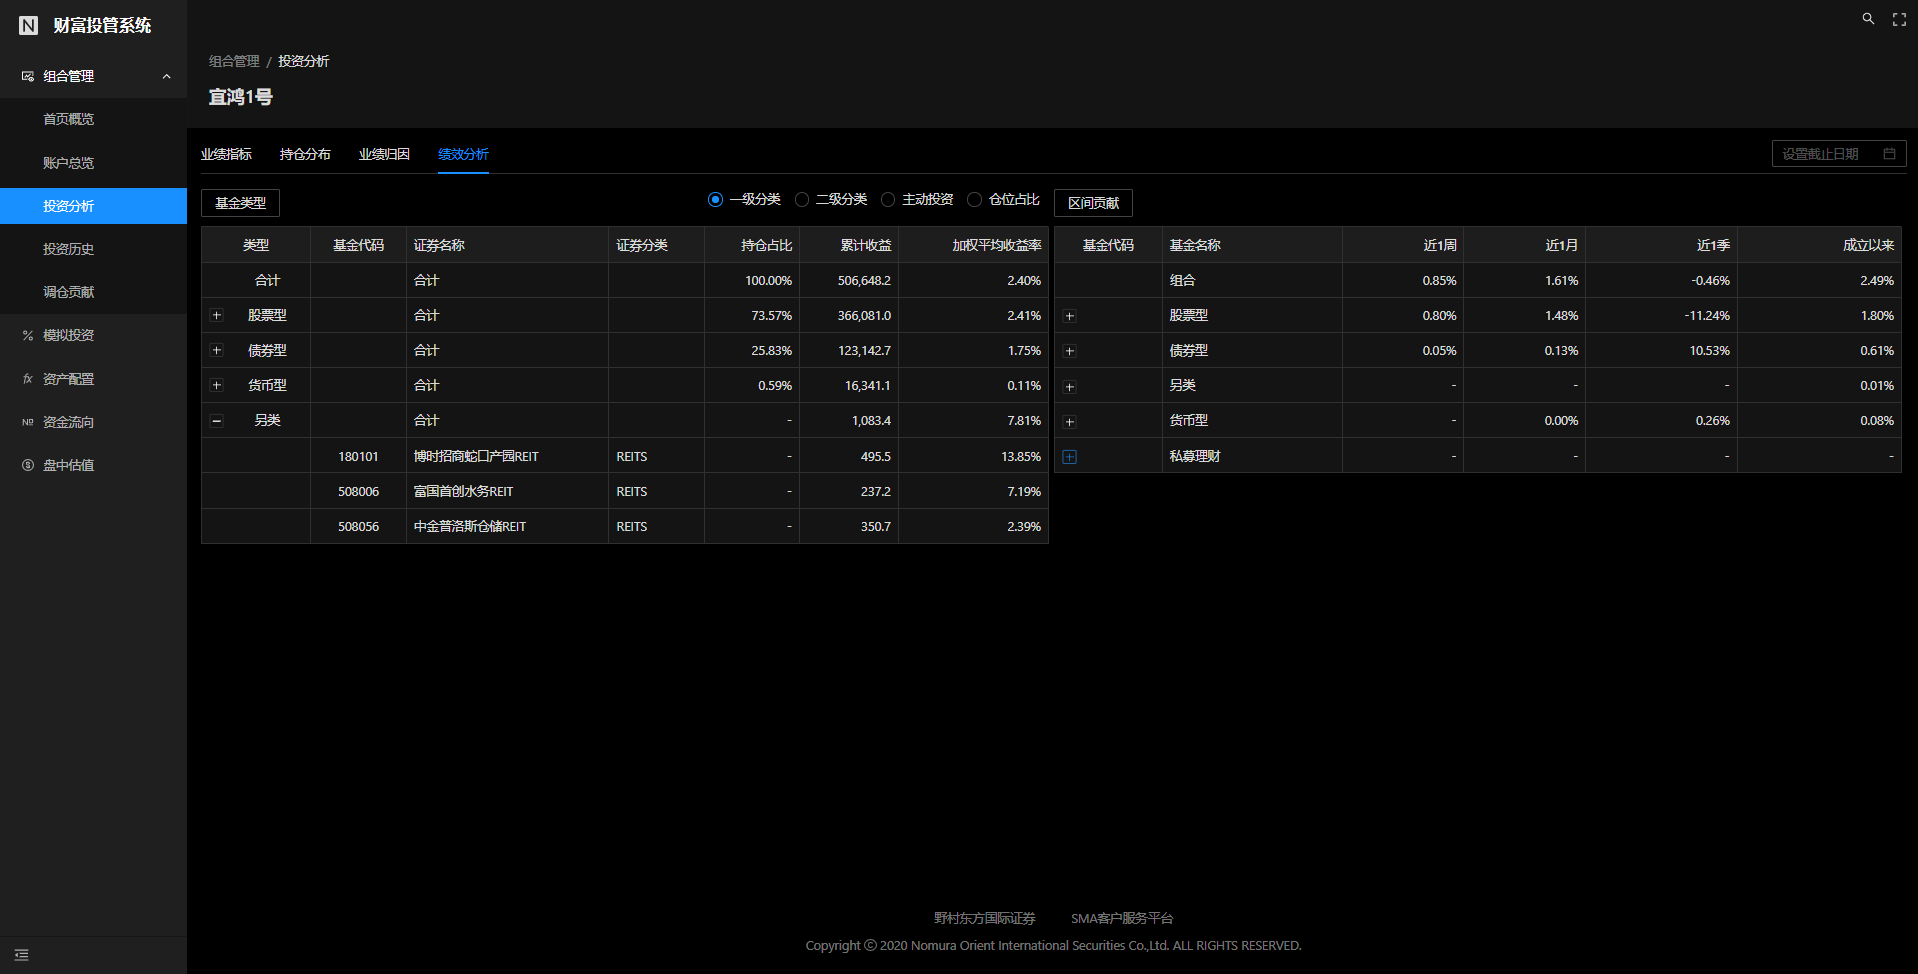Viewport: 1918px width, 974px height.
Task: Select 仓位占比 radio button
Action: click(x=974, y=200)
